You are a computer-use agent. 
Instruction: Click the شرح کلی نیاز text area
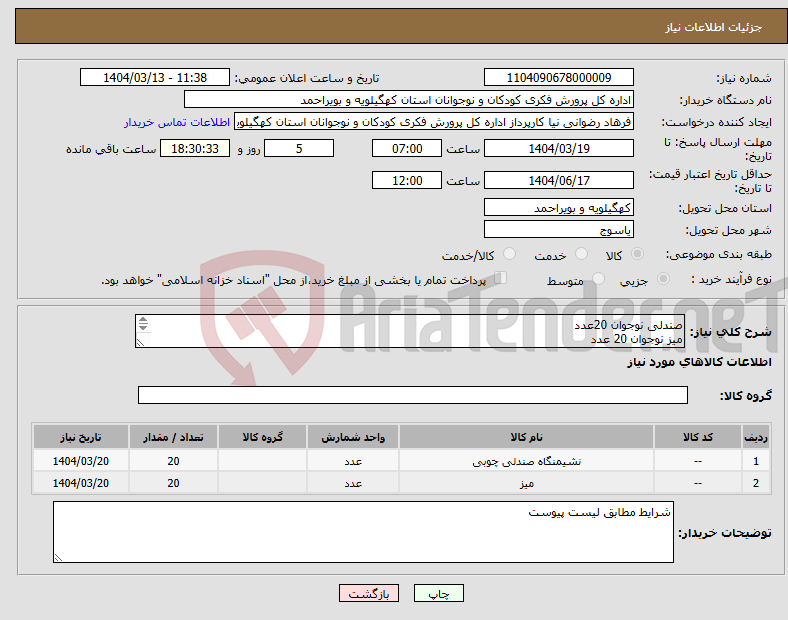coord(410,331)
